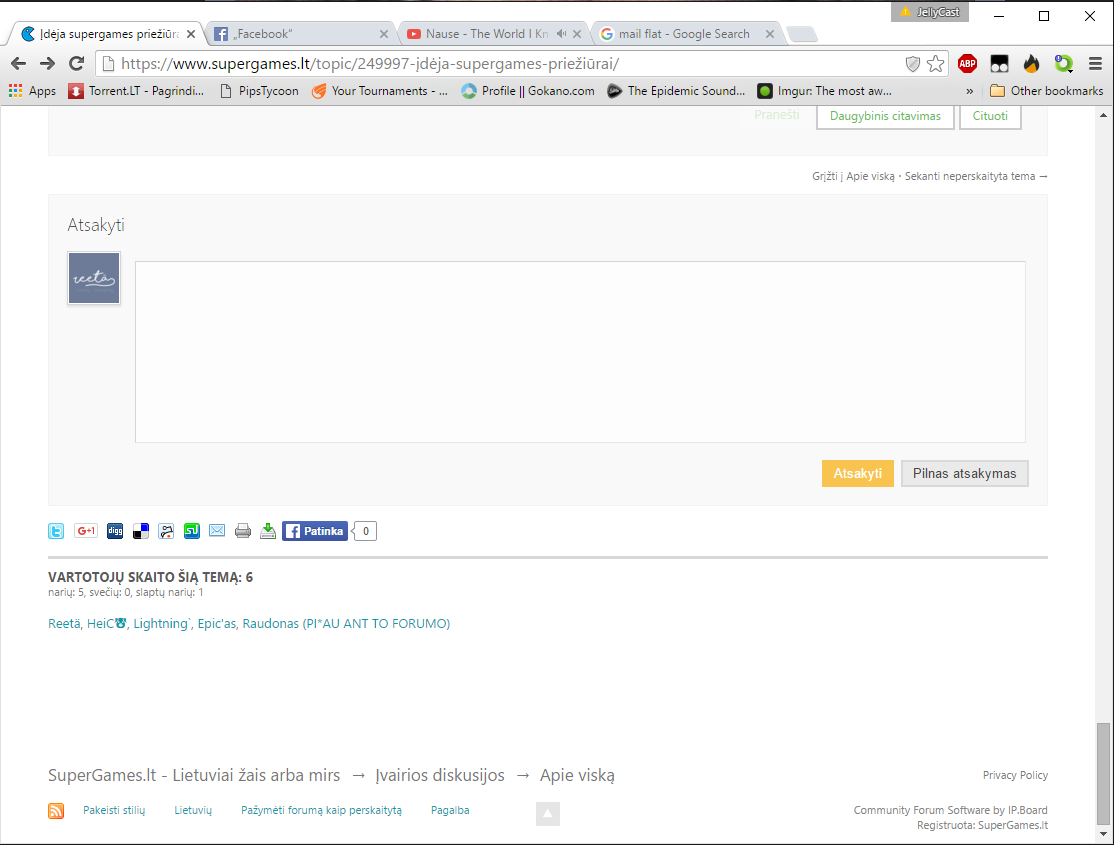Click Cituoti quote button
The width and height of the screenshot is (1114, 845).
990,116
